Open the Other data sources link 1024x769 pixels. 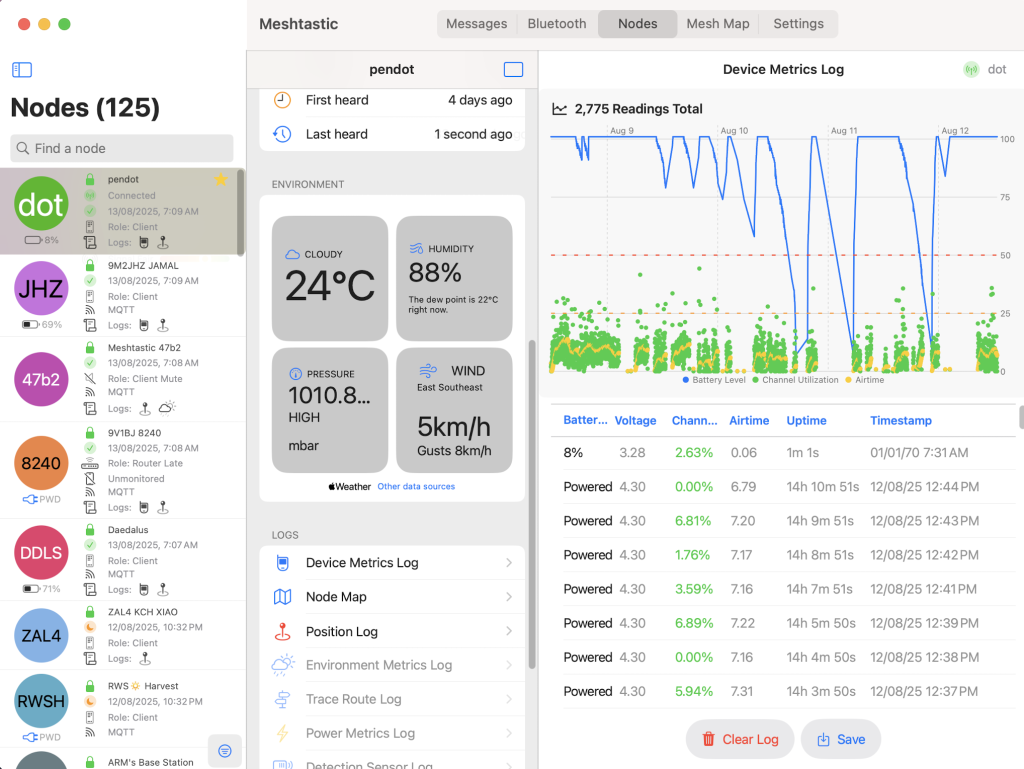click(x=416, y=486)
